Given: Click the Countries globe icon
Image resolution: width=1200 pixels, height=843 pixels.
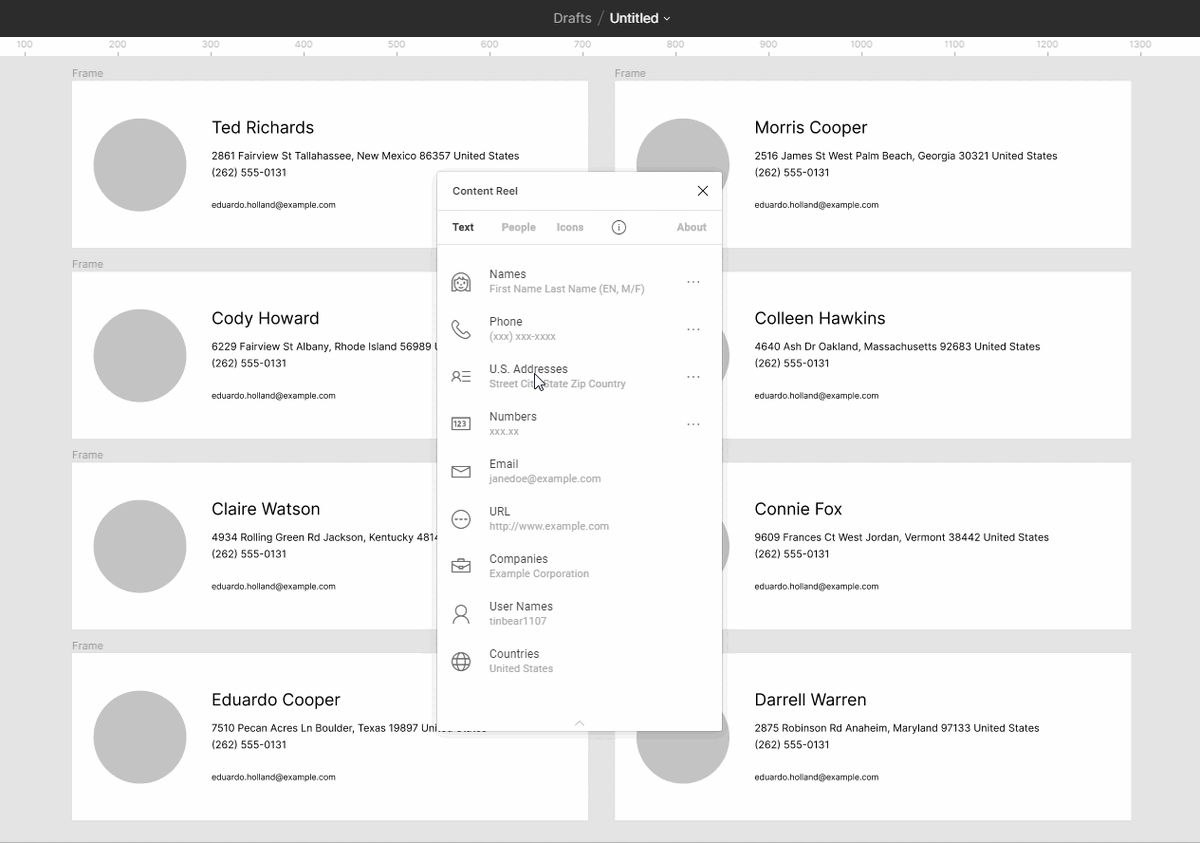Looking at the screenshot, I should [x=461, y=661].
